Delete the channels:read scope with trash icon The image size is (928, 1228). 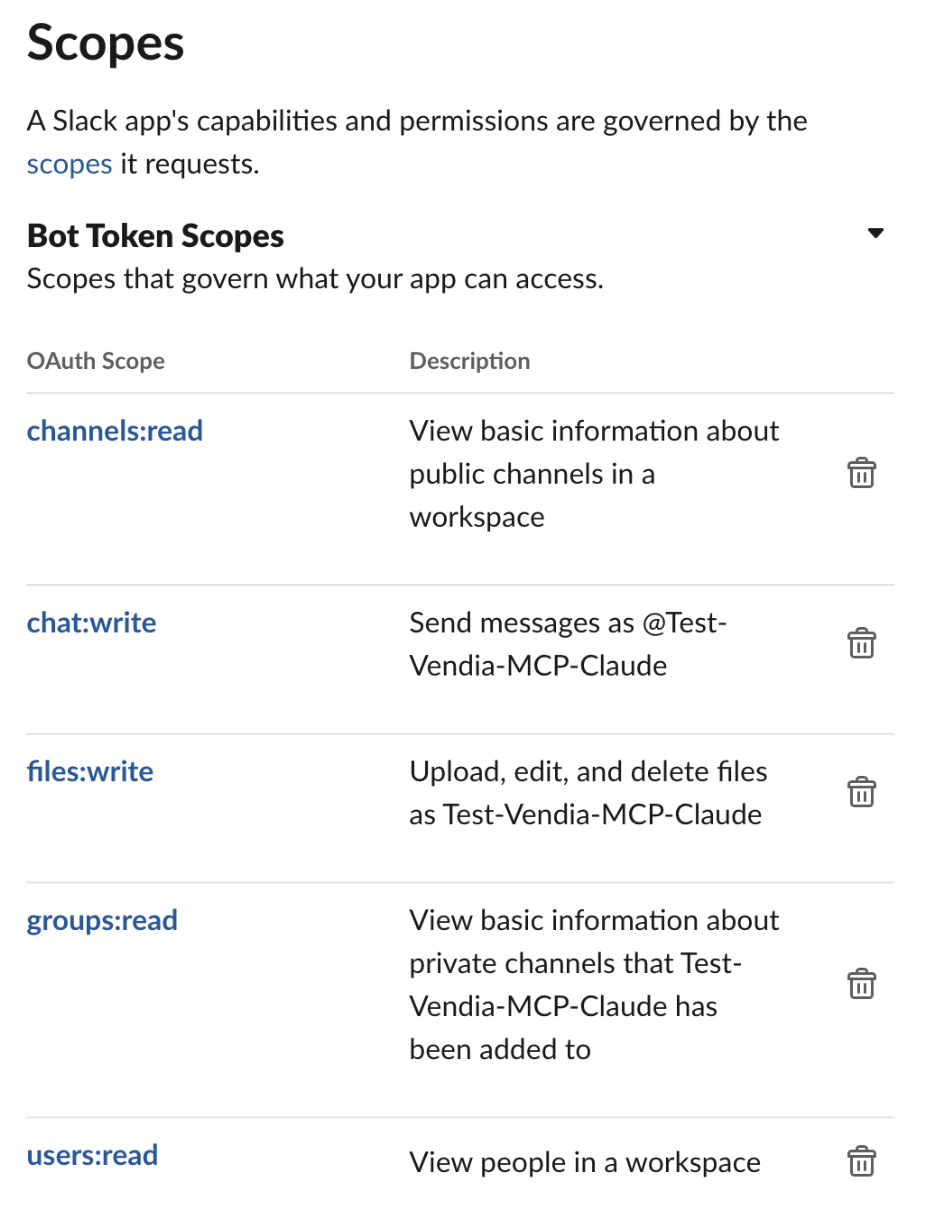861,473
